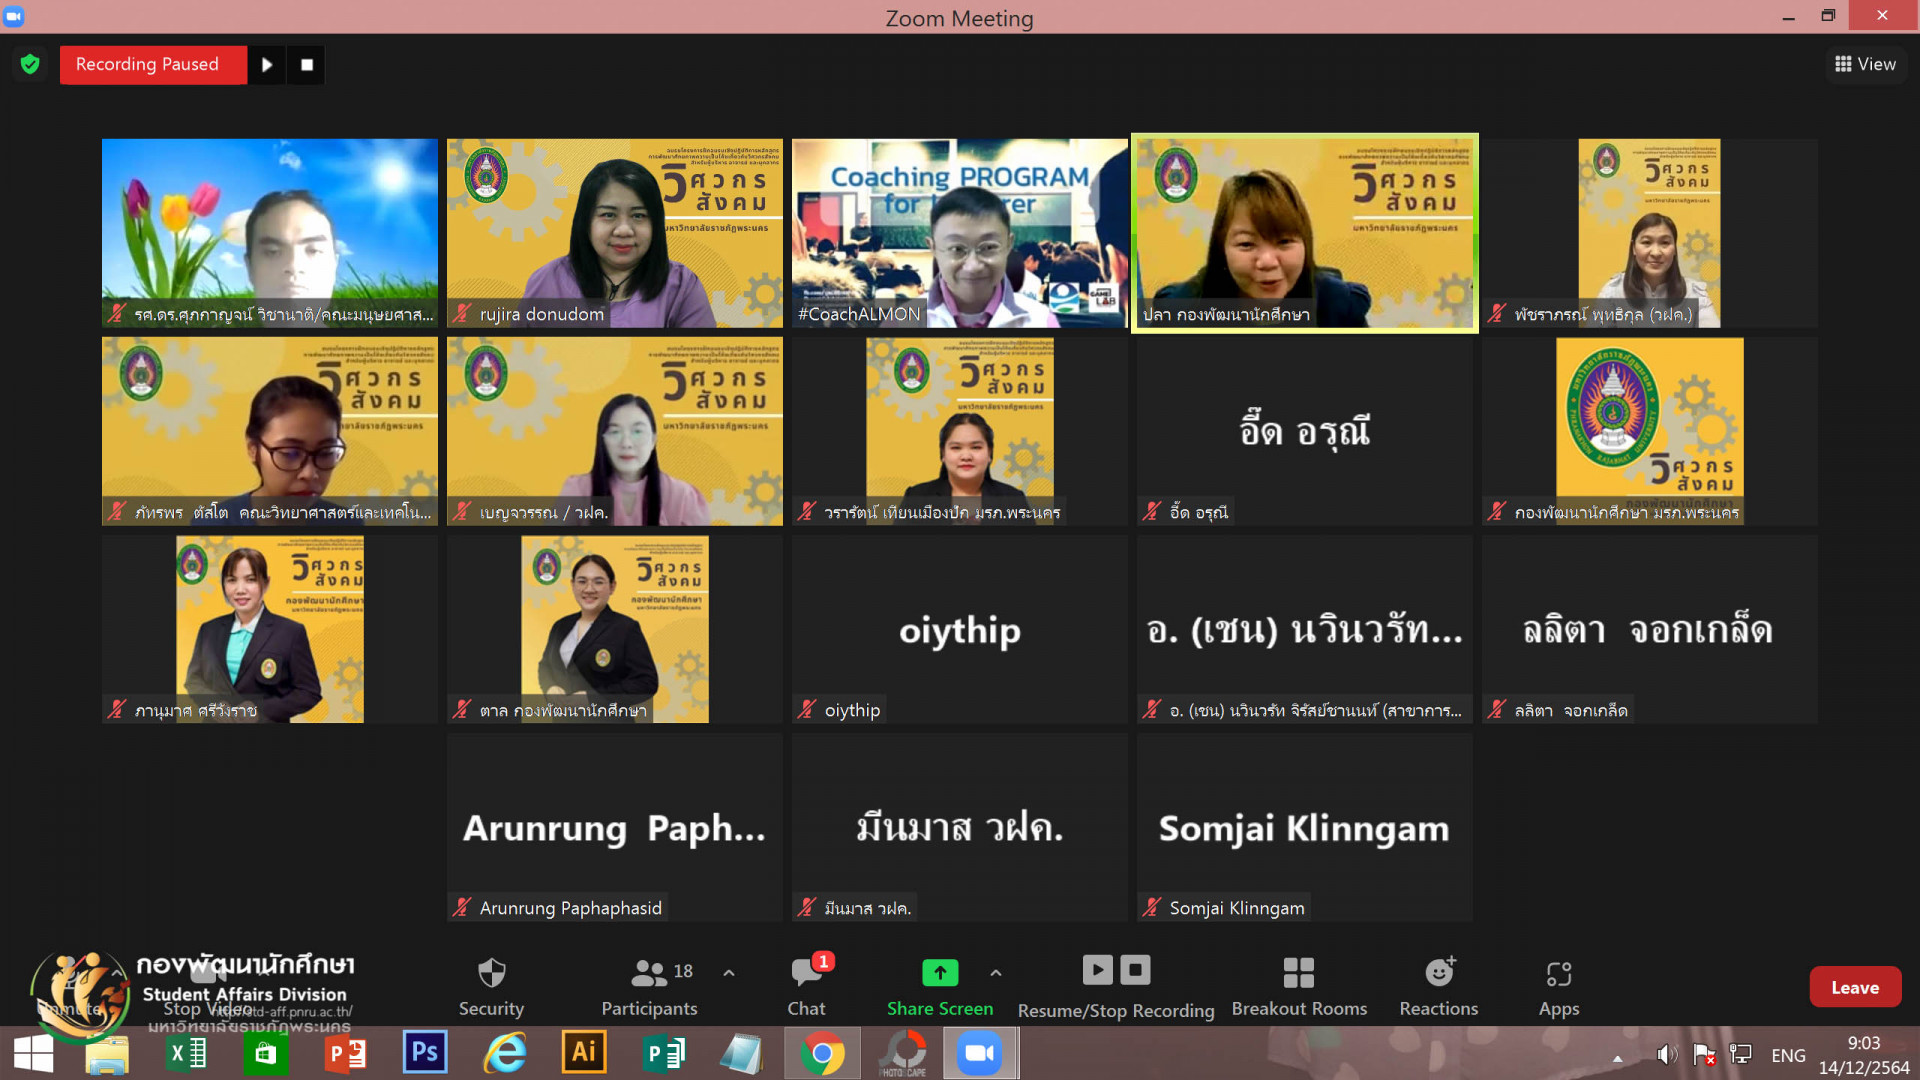The width and height of the screenshot is (1920, 1080).
Task: Open Photoshop from the taskbar
Action: tap(424, 1053)
